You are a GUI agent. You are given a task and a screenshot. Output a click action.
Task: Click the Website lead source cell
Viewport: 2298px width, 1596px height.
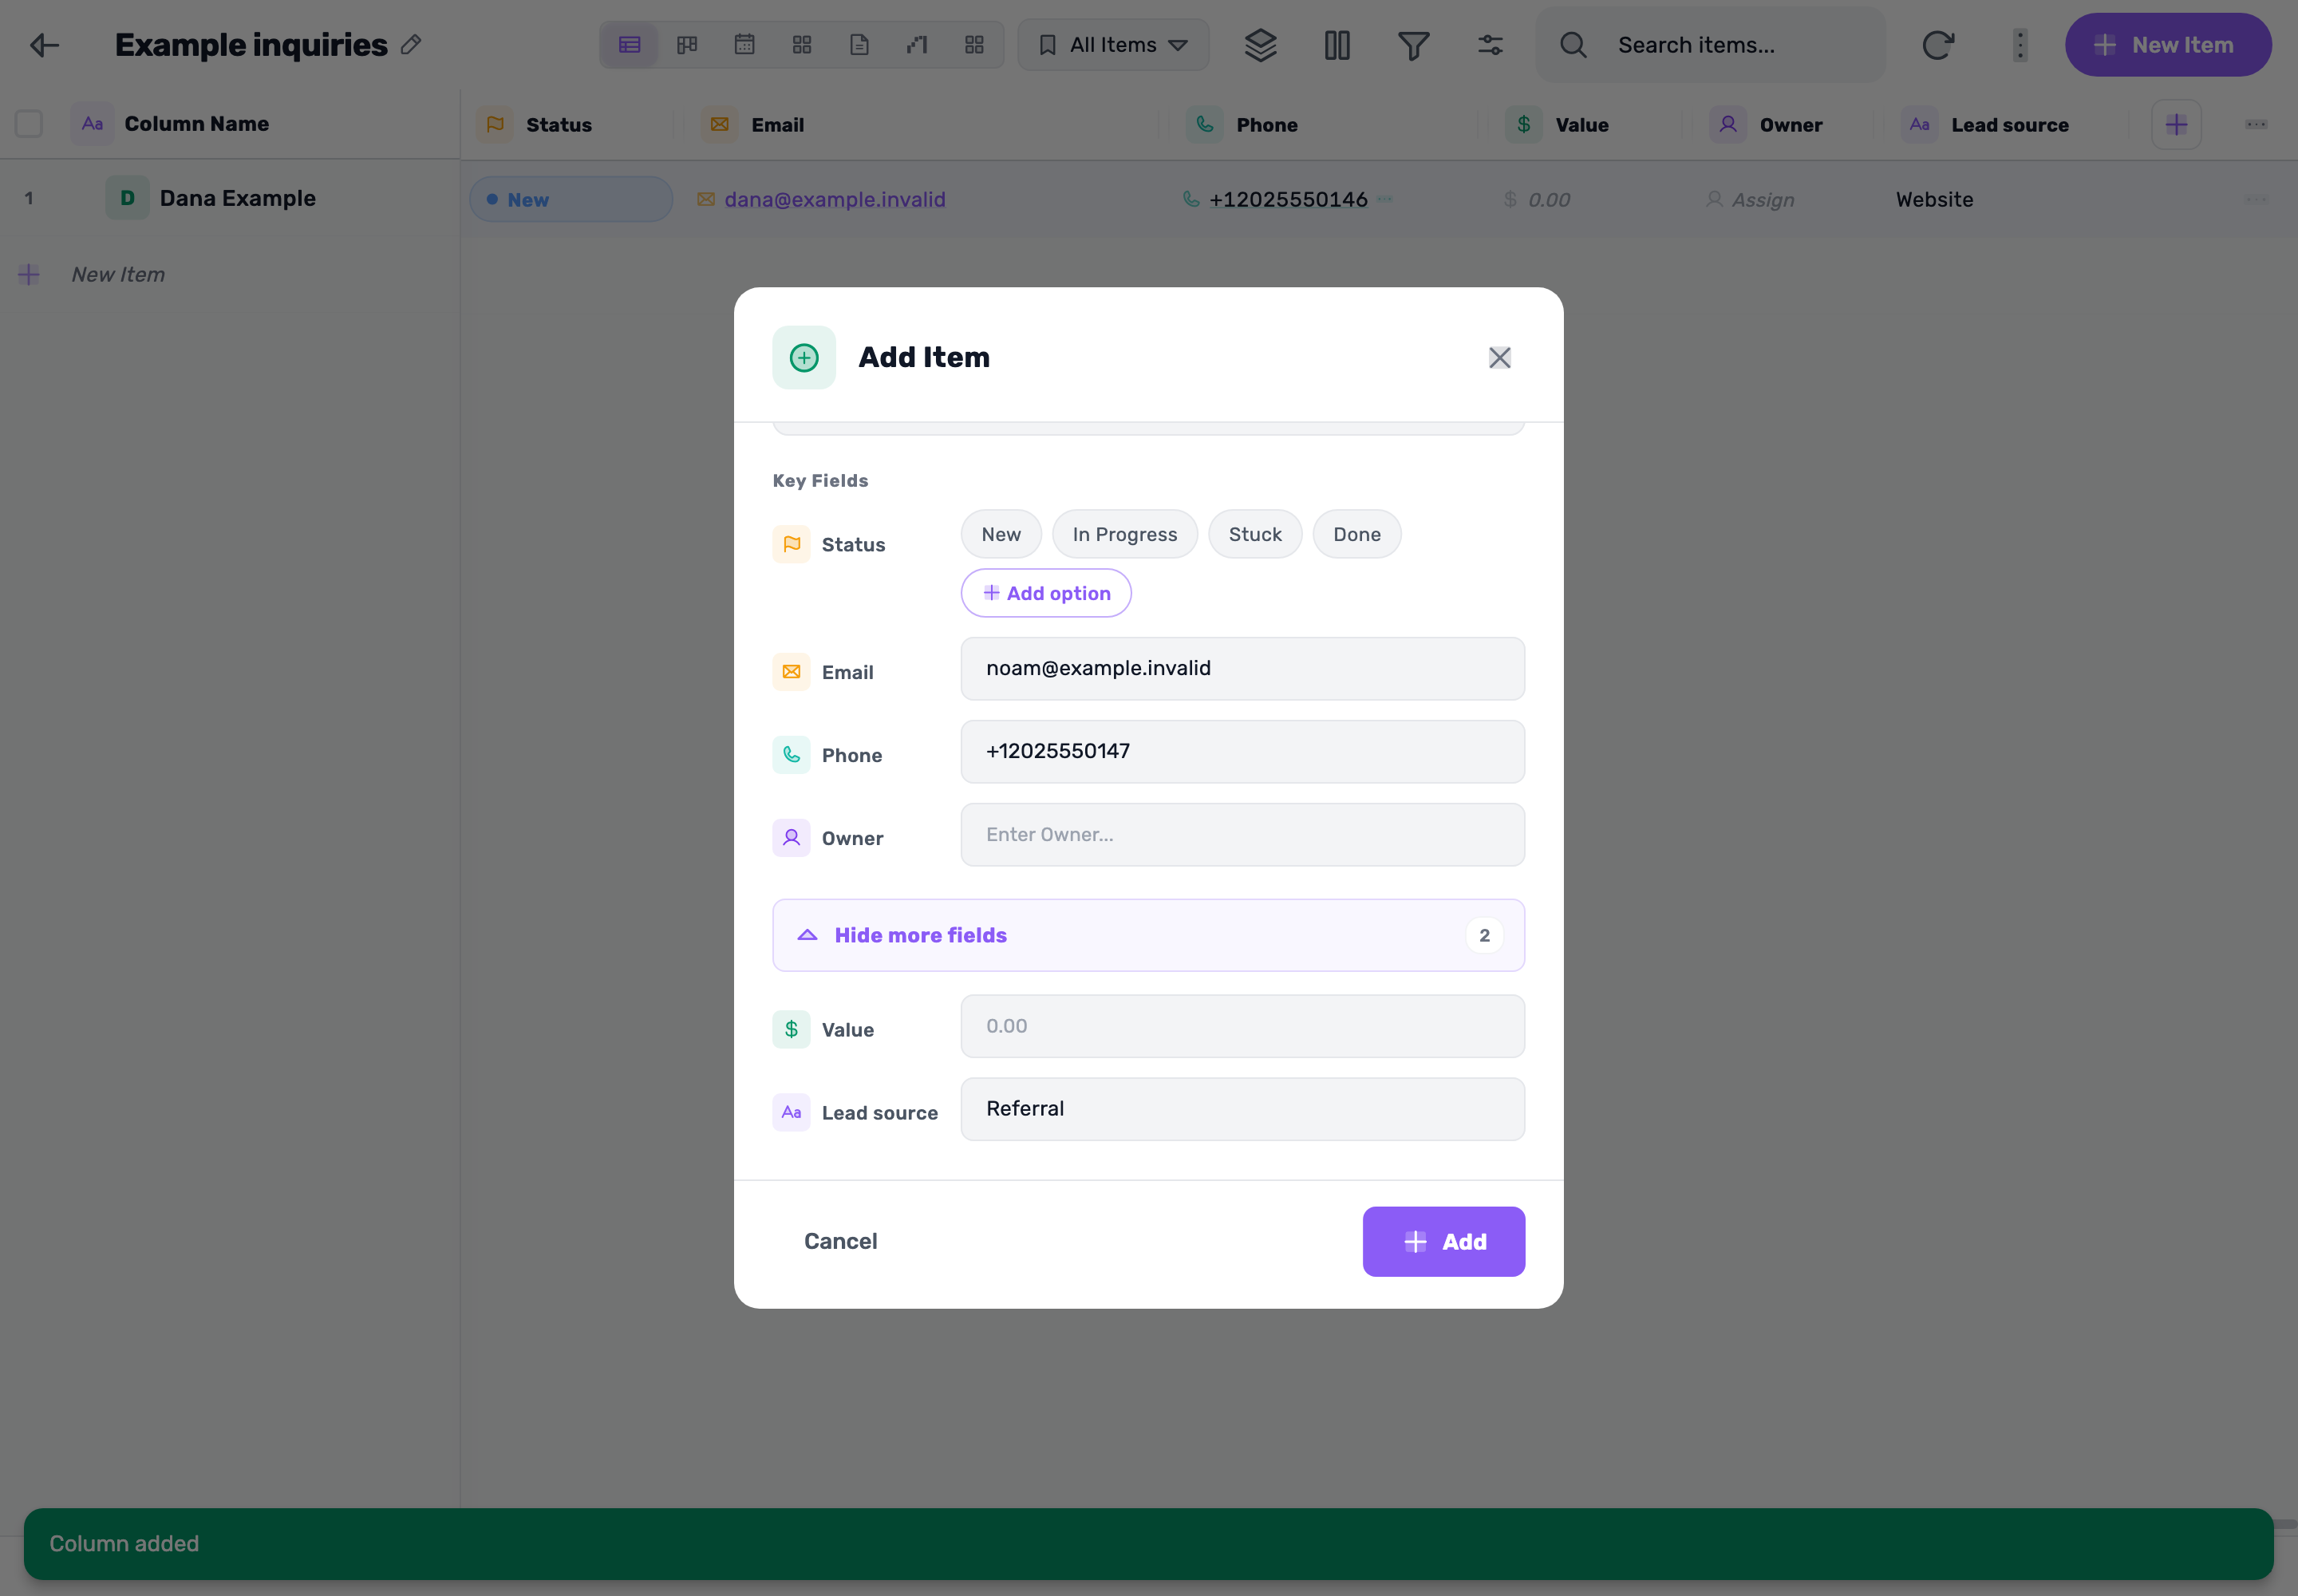pyautogui.click(x=1934, y=200)
